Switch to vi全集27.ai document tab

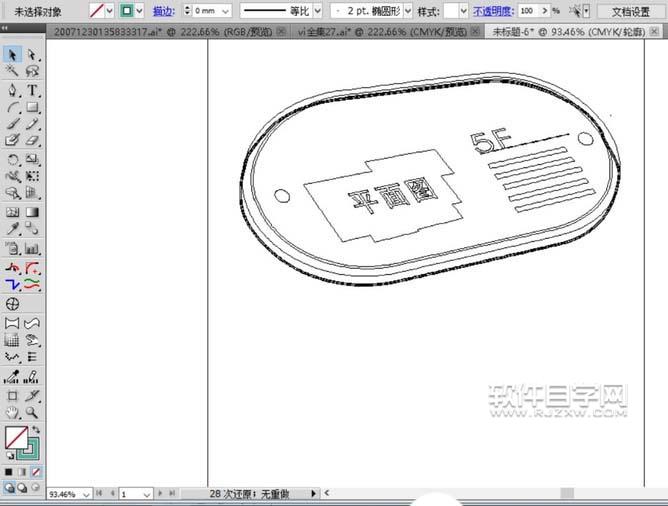(382, 32)
